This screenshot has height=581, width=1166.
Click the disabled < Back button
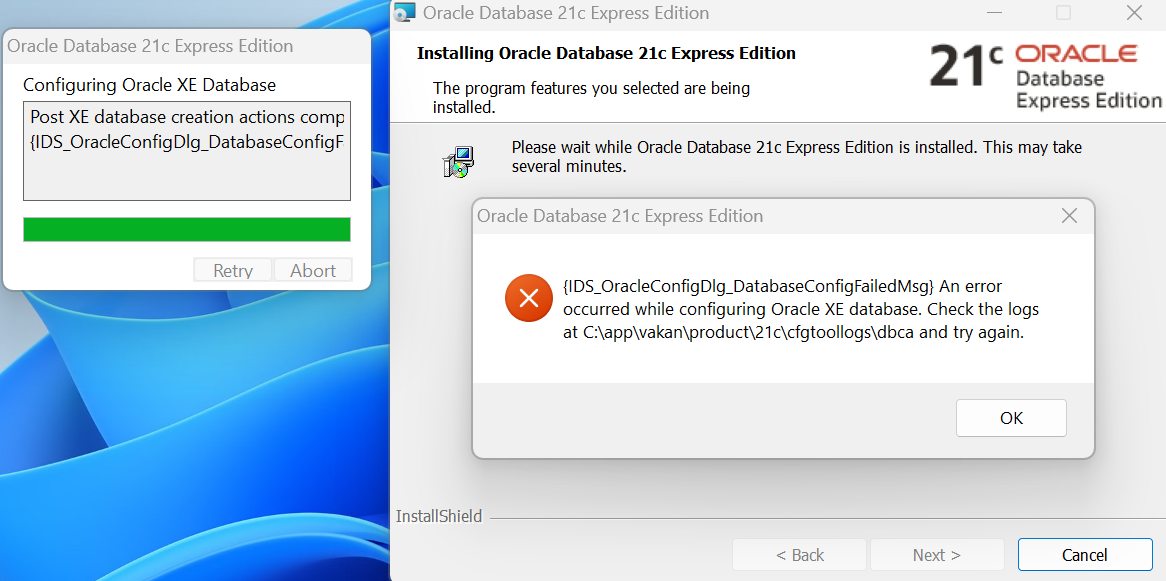799,555
